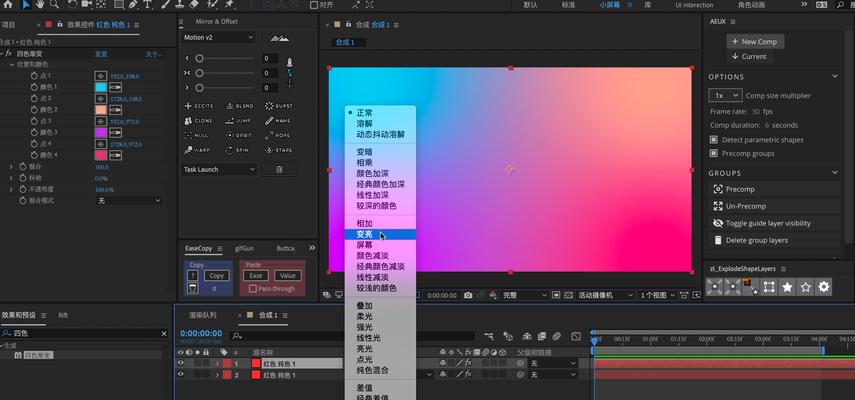Click the Motion v2 BLEND tool

pyautogui.click(x=240, y=106)
